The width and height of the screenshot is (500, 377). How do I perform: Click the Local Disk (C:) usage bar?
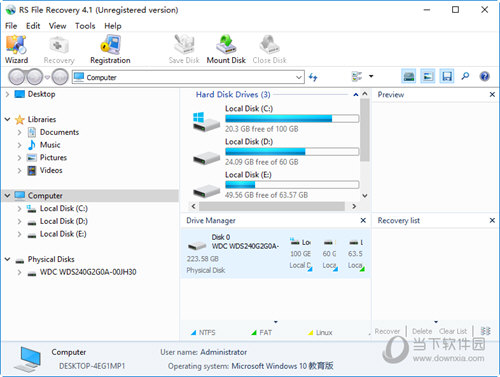(x=292, y=119)
